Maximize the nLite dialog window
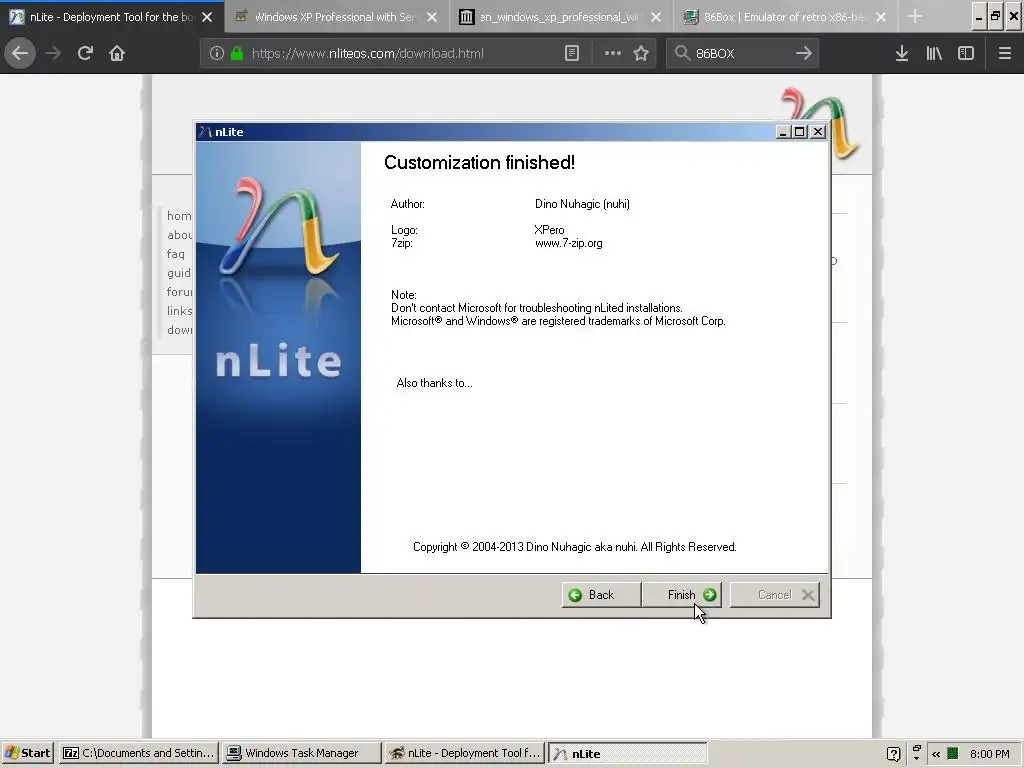 point(799,132)
